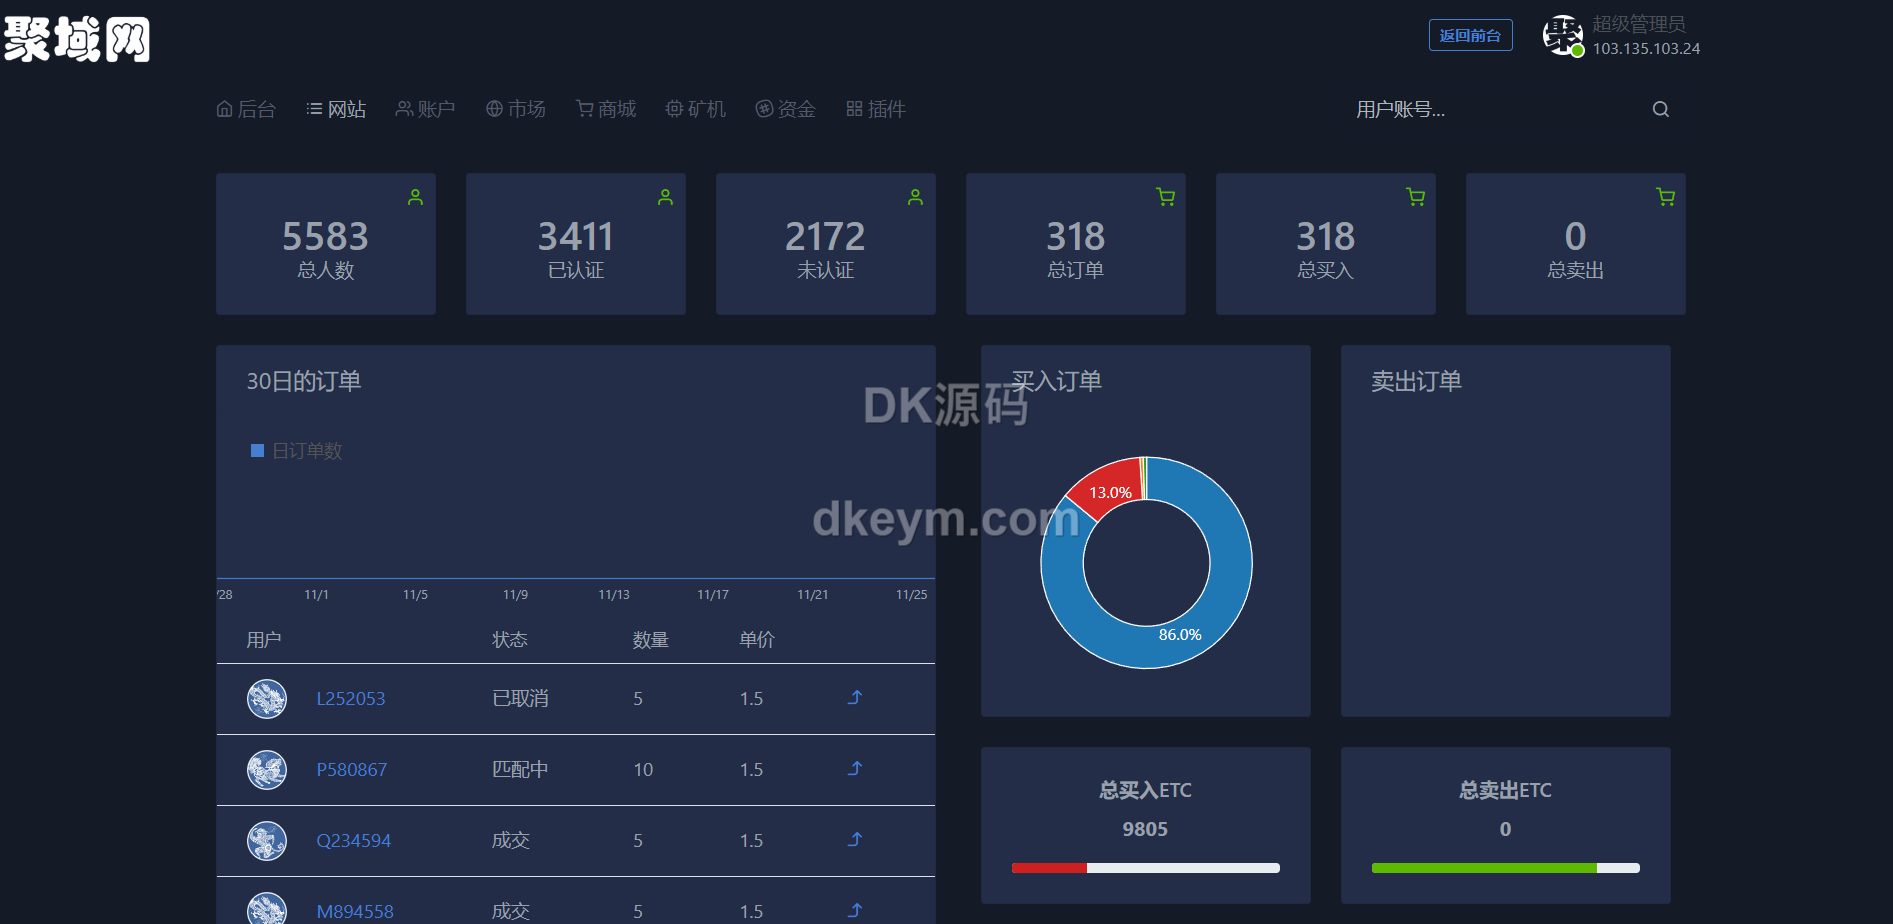
Task: Click the search magnifier icon
Action: 1660,109
